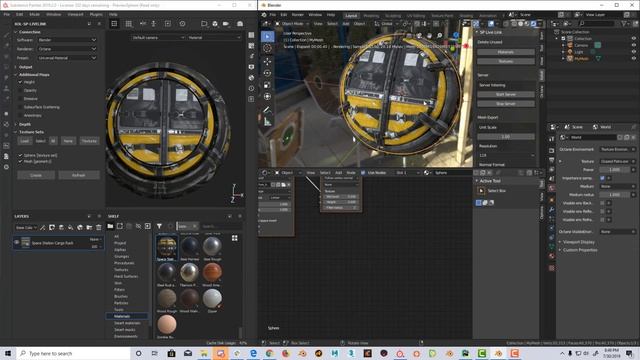Image resolution: width=640 pixels, height=360 pixels.
Task: Select the orange wood material thumbnail in Shelf
Action: [x=212, y=272]
